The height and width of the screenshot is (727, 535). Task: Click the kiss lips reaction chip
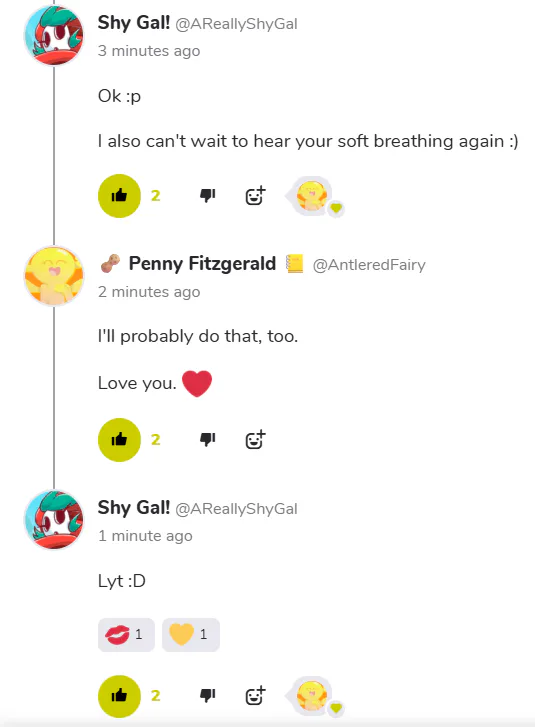click(x=126, y=634)
